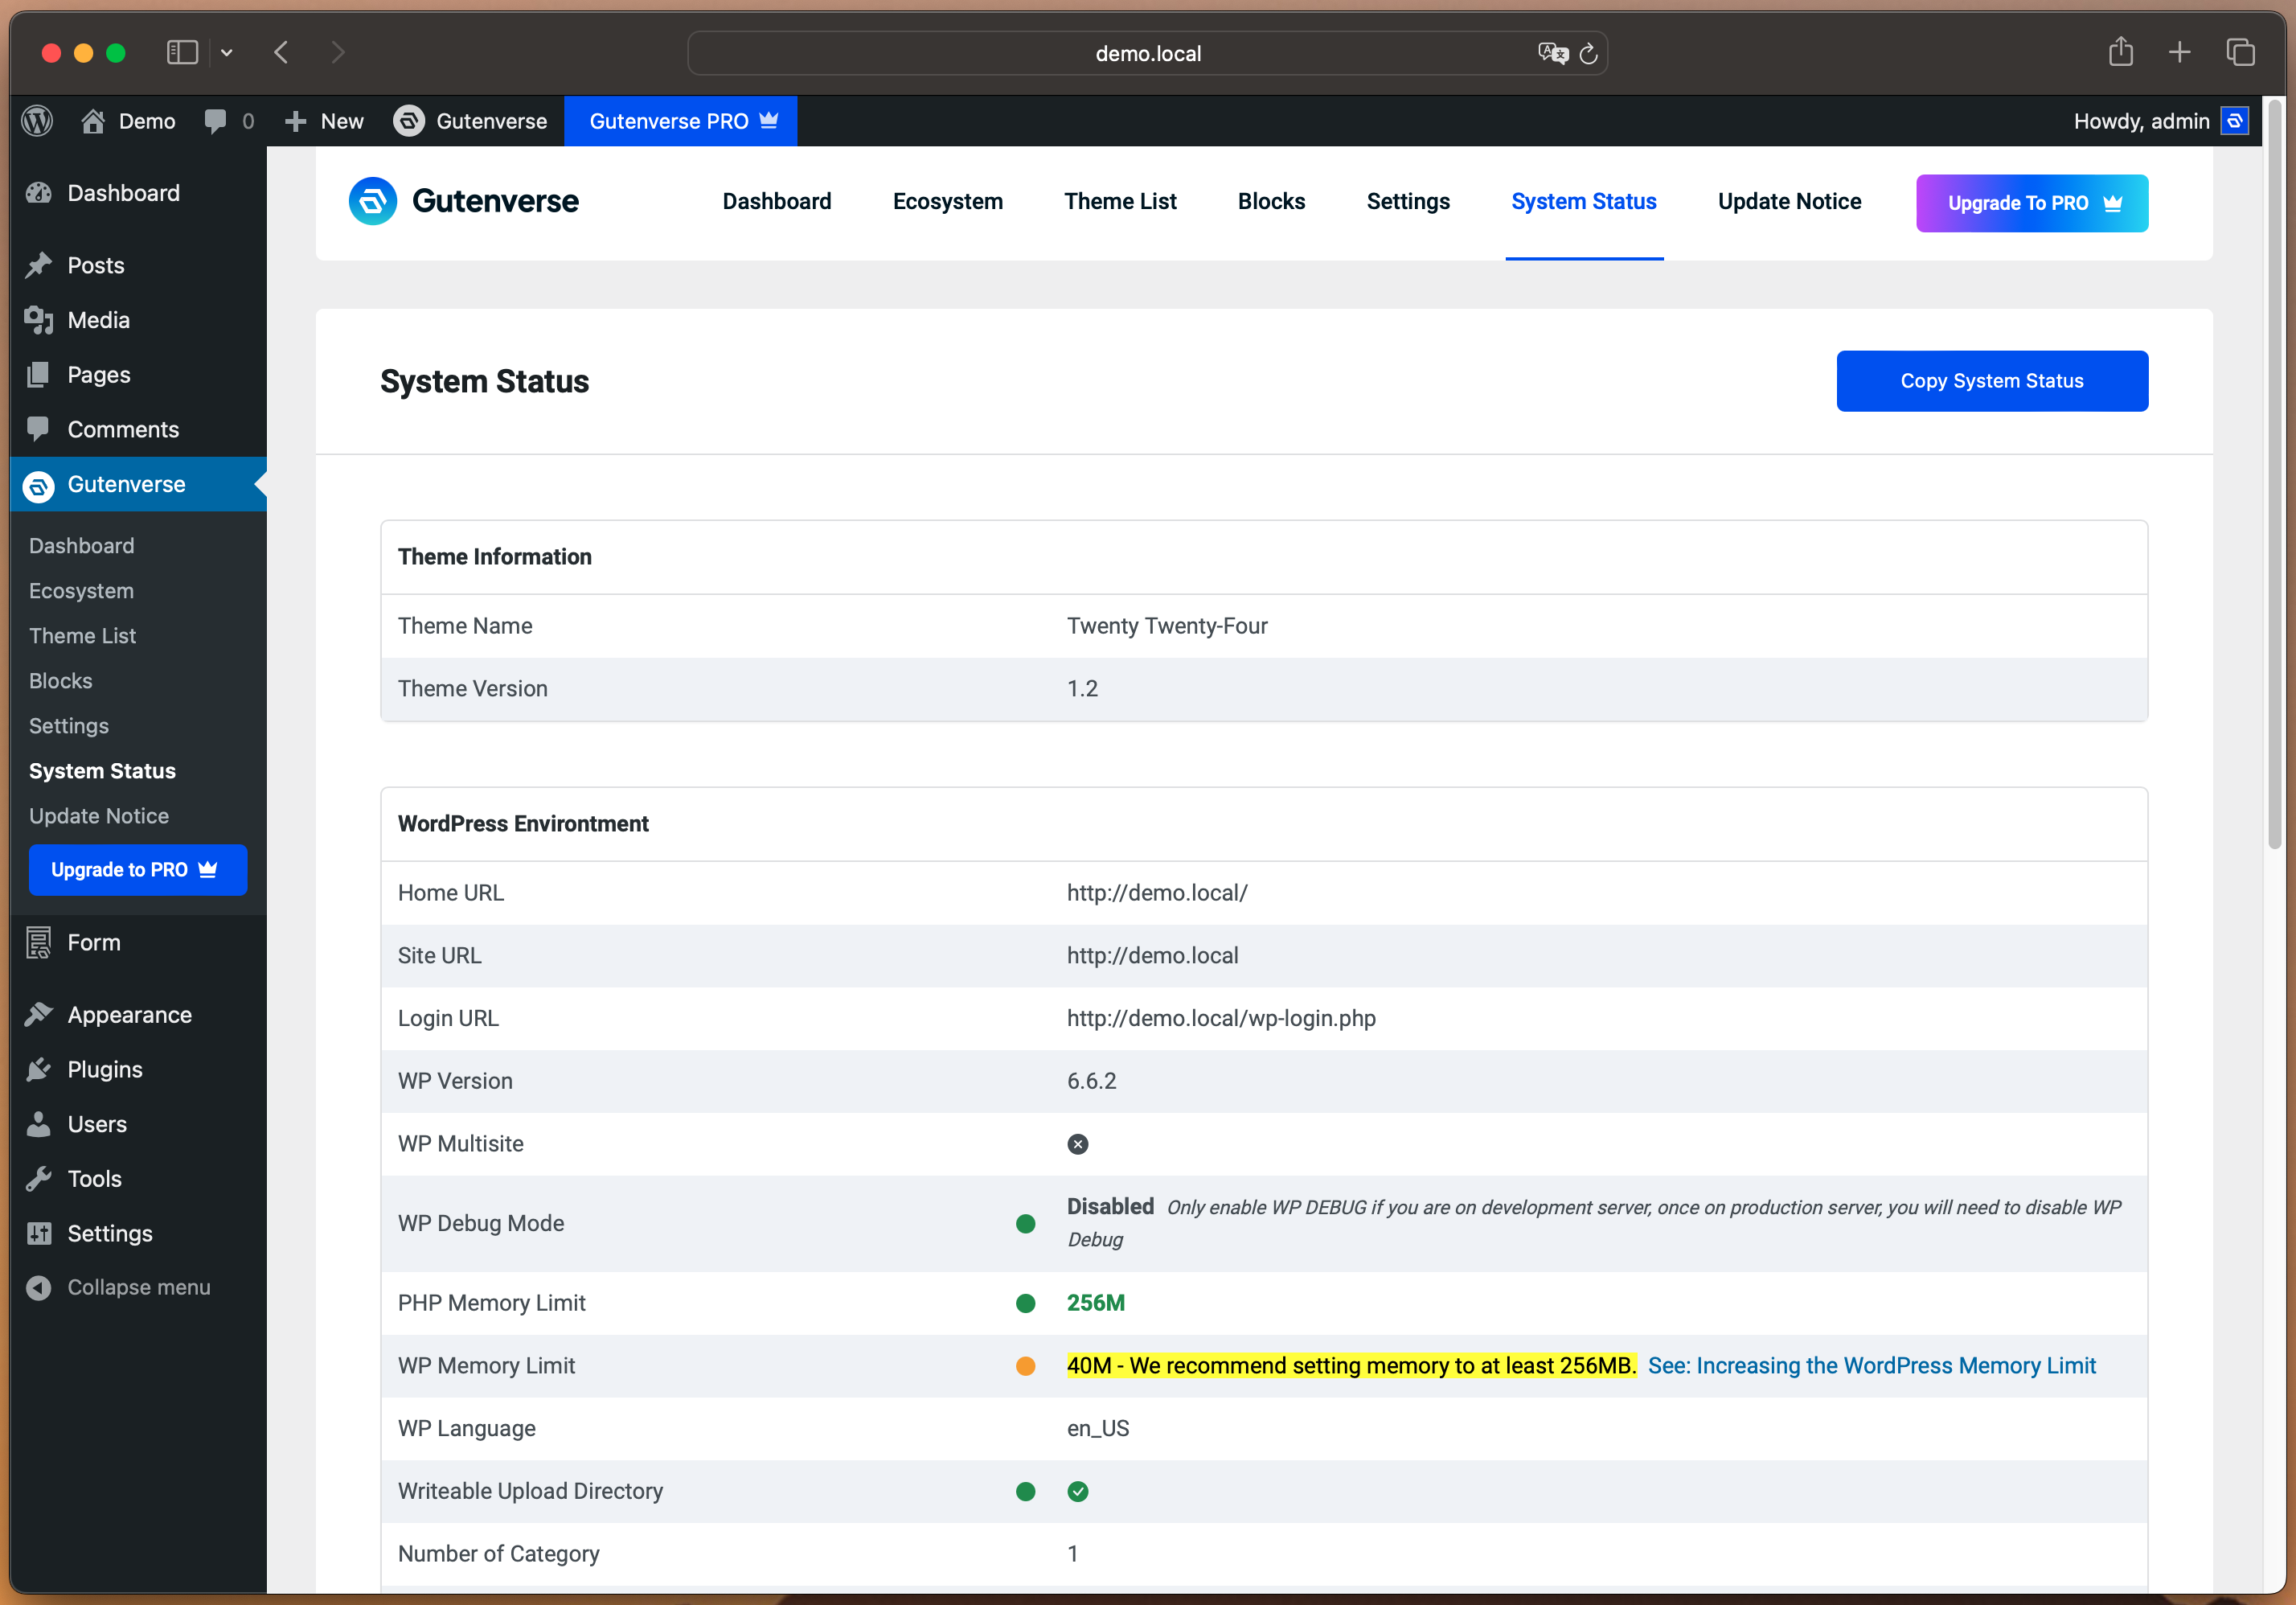The width and height of the screenshot is (2296, 1605).
Task: Open Increasing the WordPress Memory Limit link
Action: [1871, 1365]
